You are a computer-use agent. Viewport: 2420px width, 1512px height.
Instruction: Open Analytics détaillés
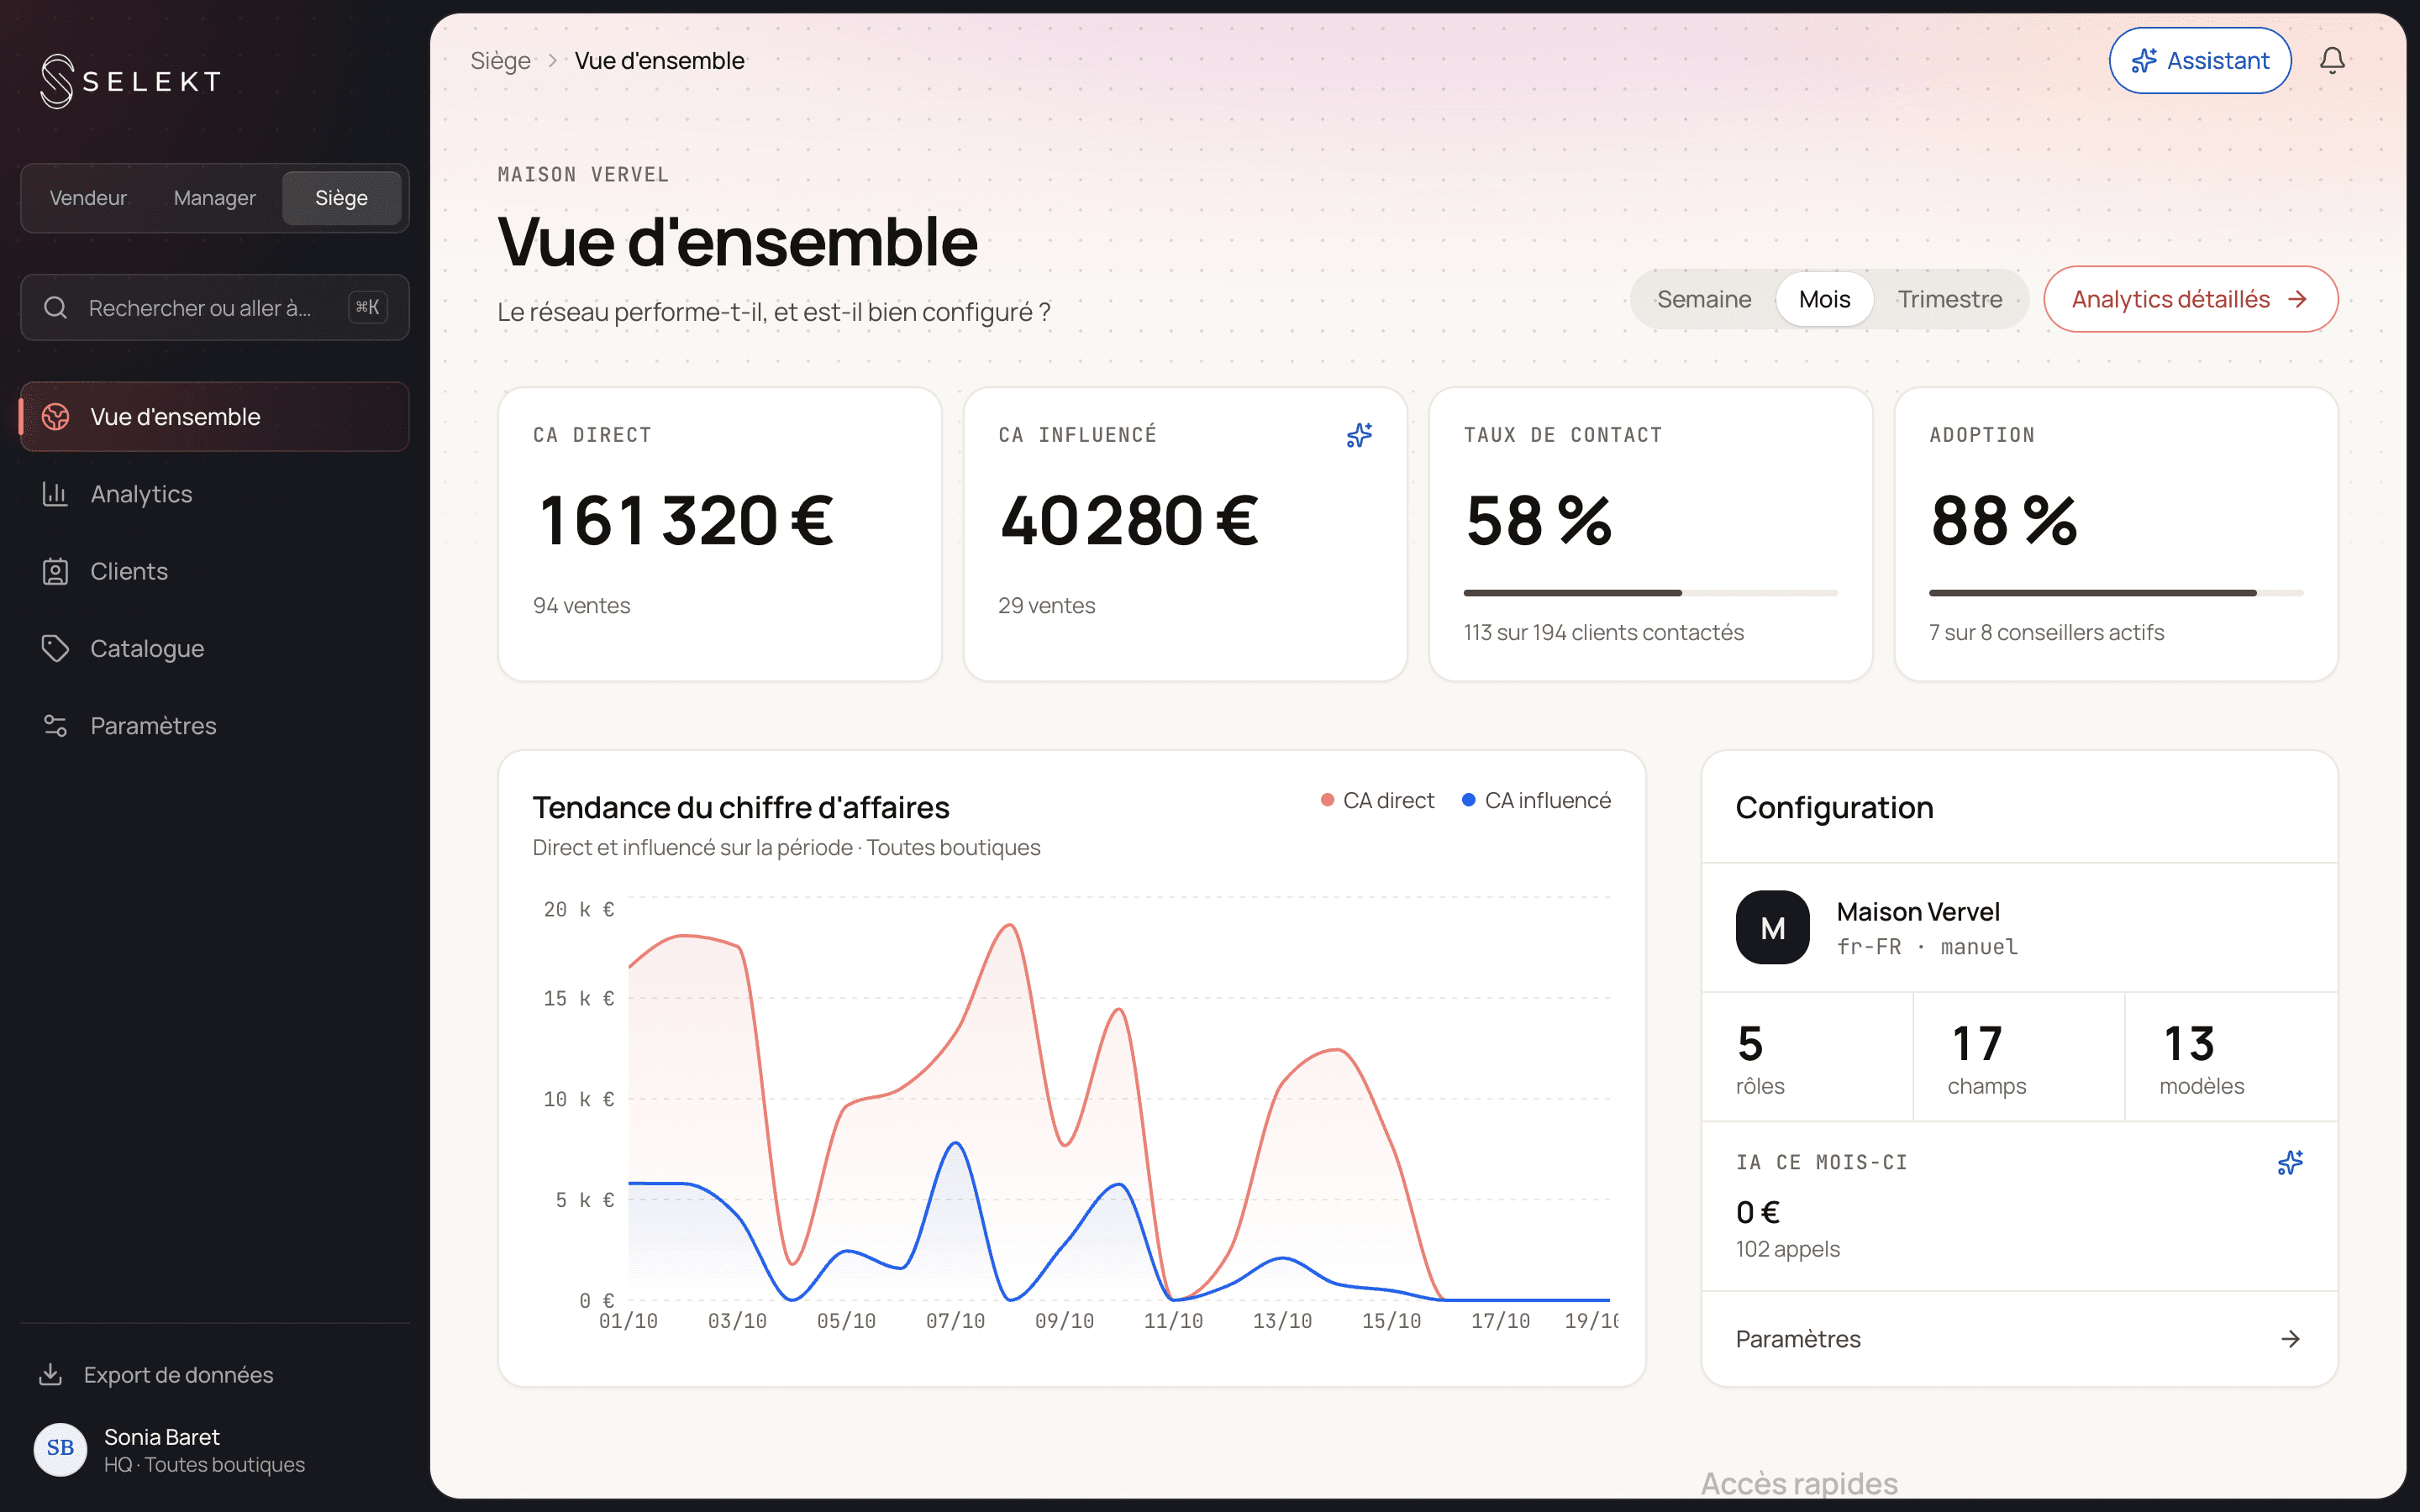pyautogui.click(x=2190, y=299)
